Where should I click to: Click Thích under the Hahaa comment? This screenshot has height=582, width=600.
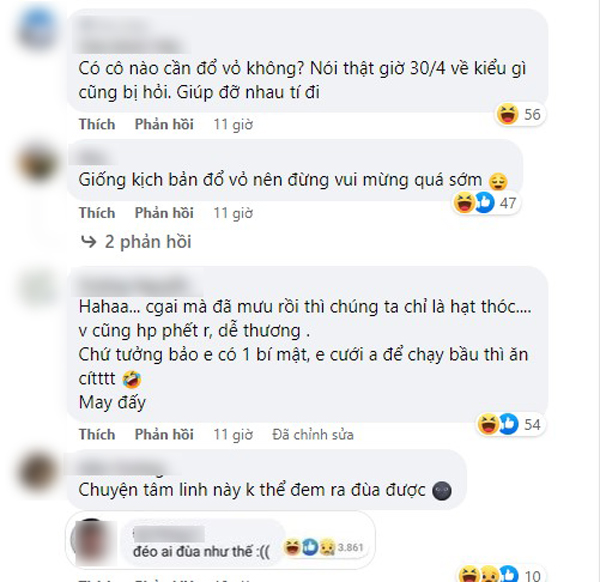coord(97,434)
